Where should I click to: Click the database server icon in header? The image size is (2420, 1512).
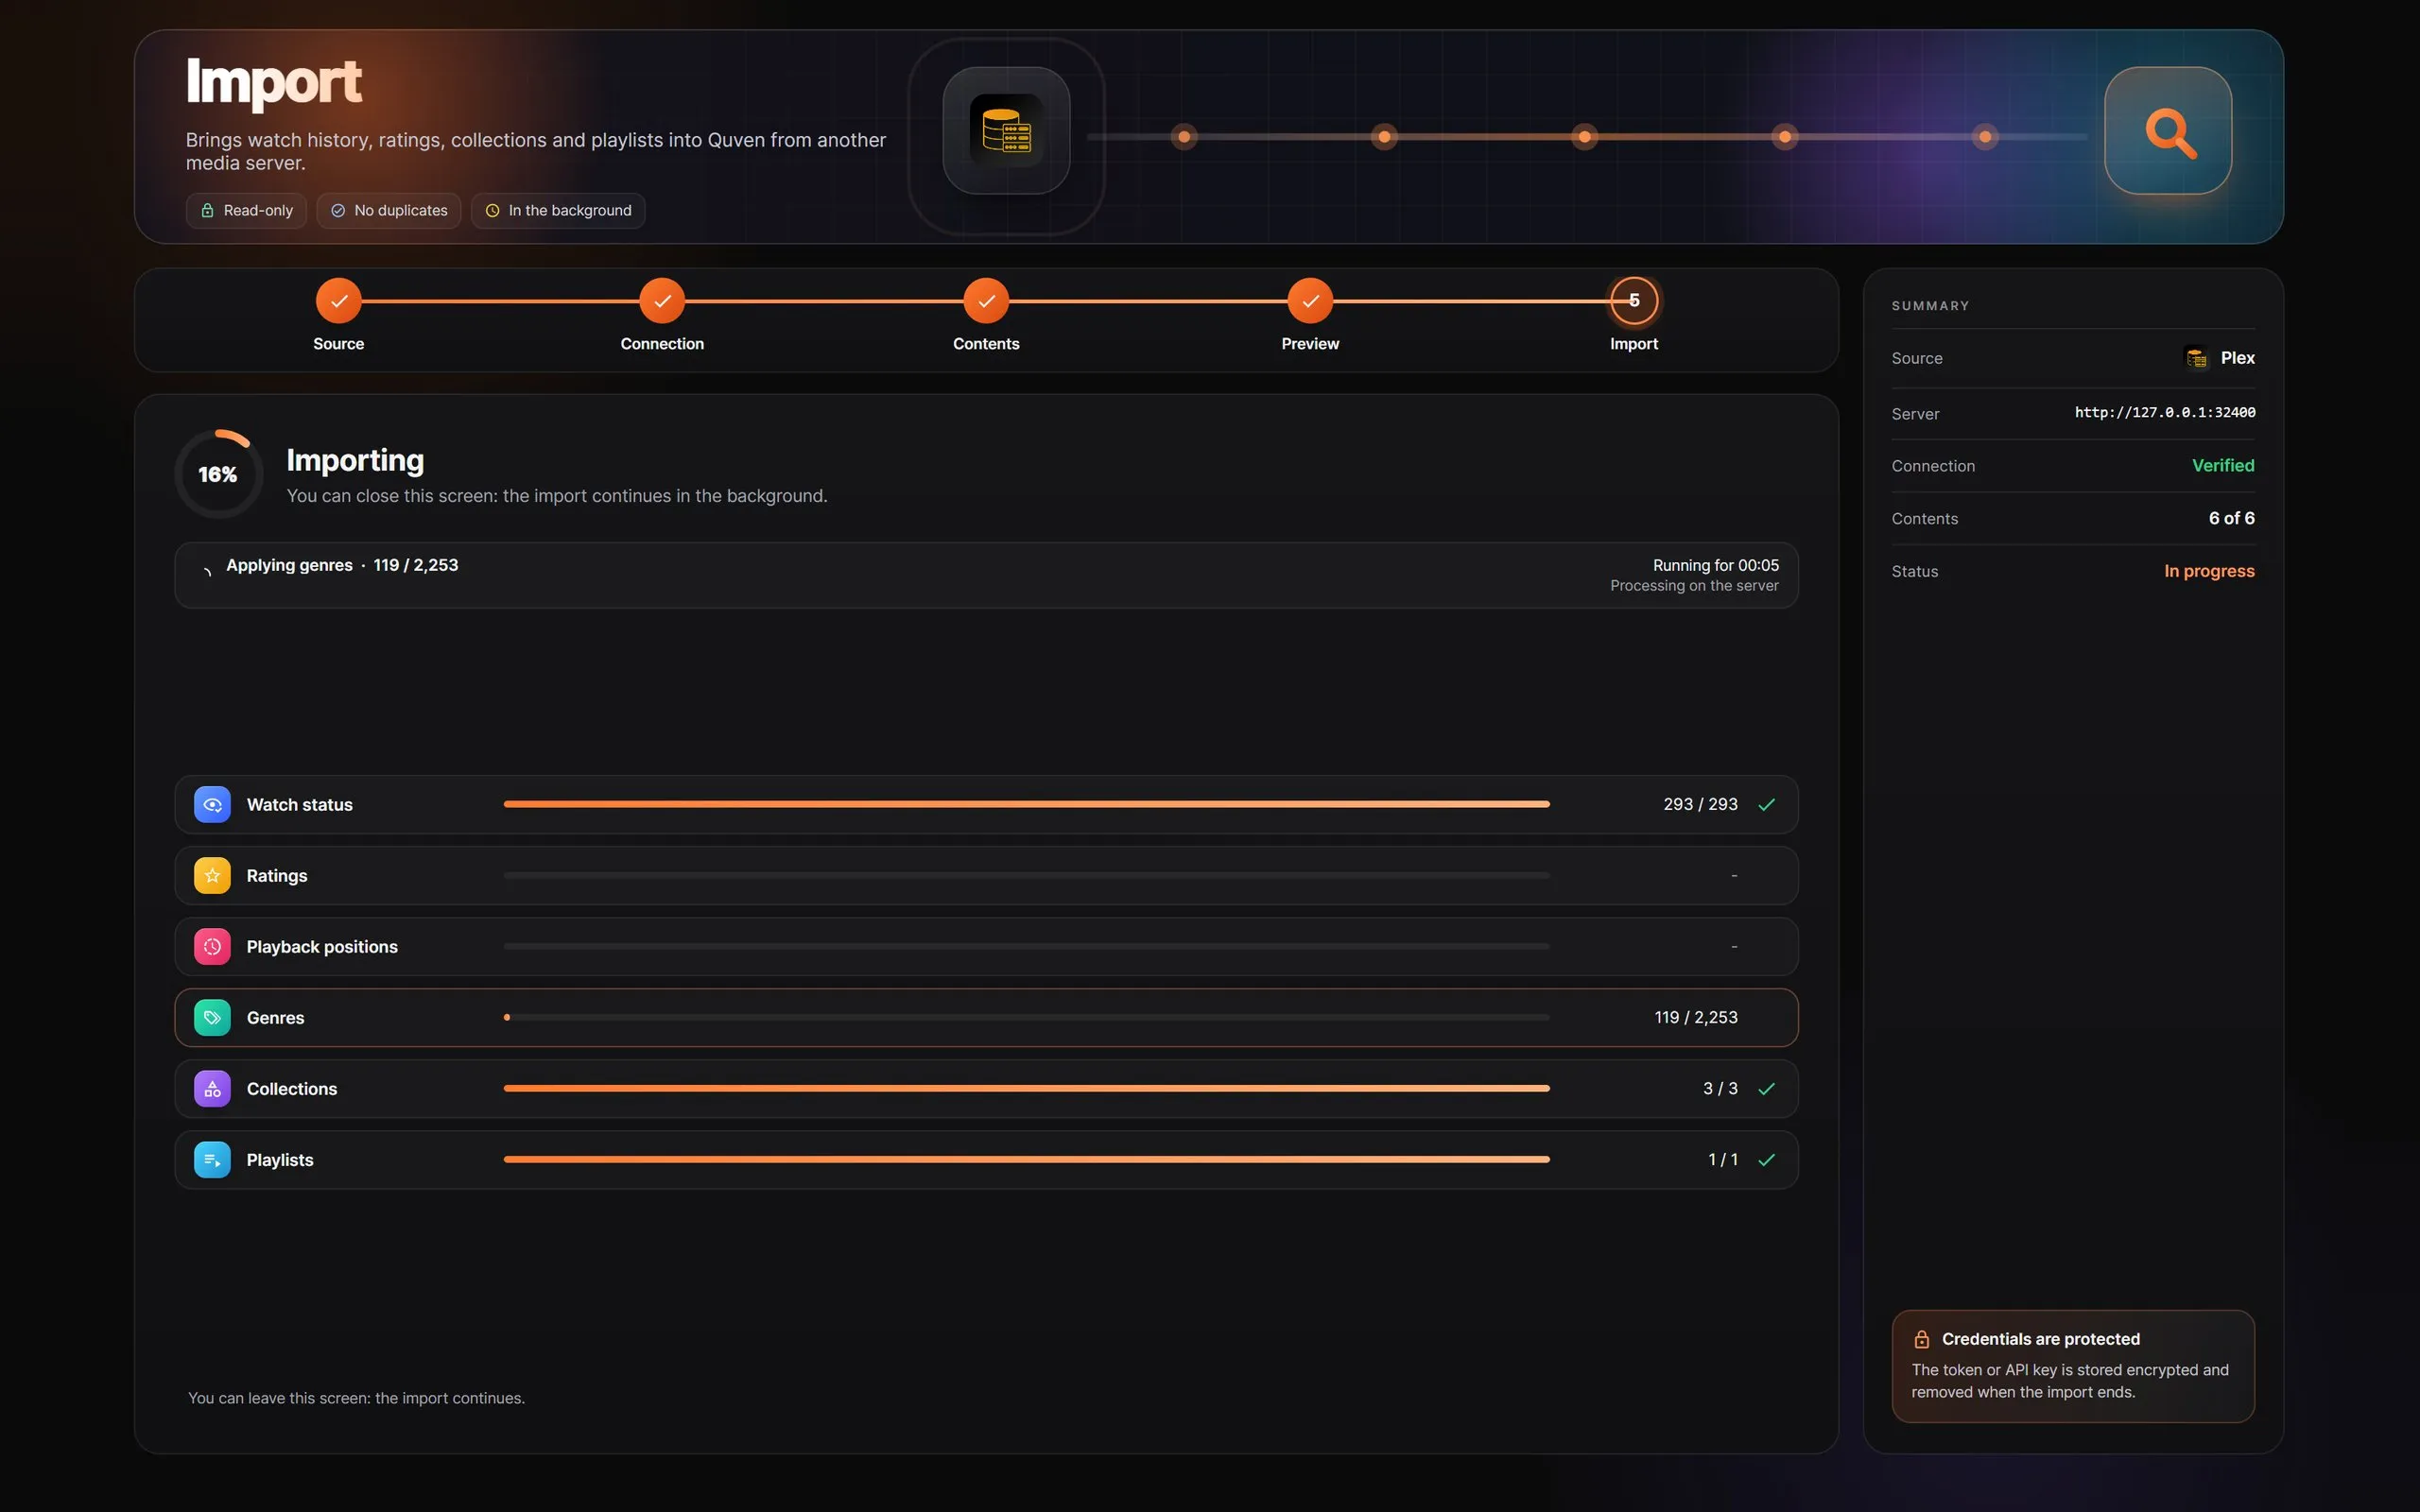coord(1006,131)
